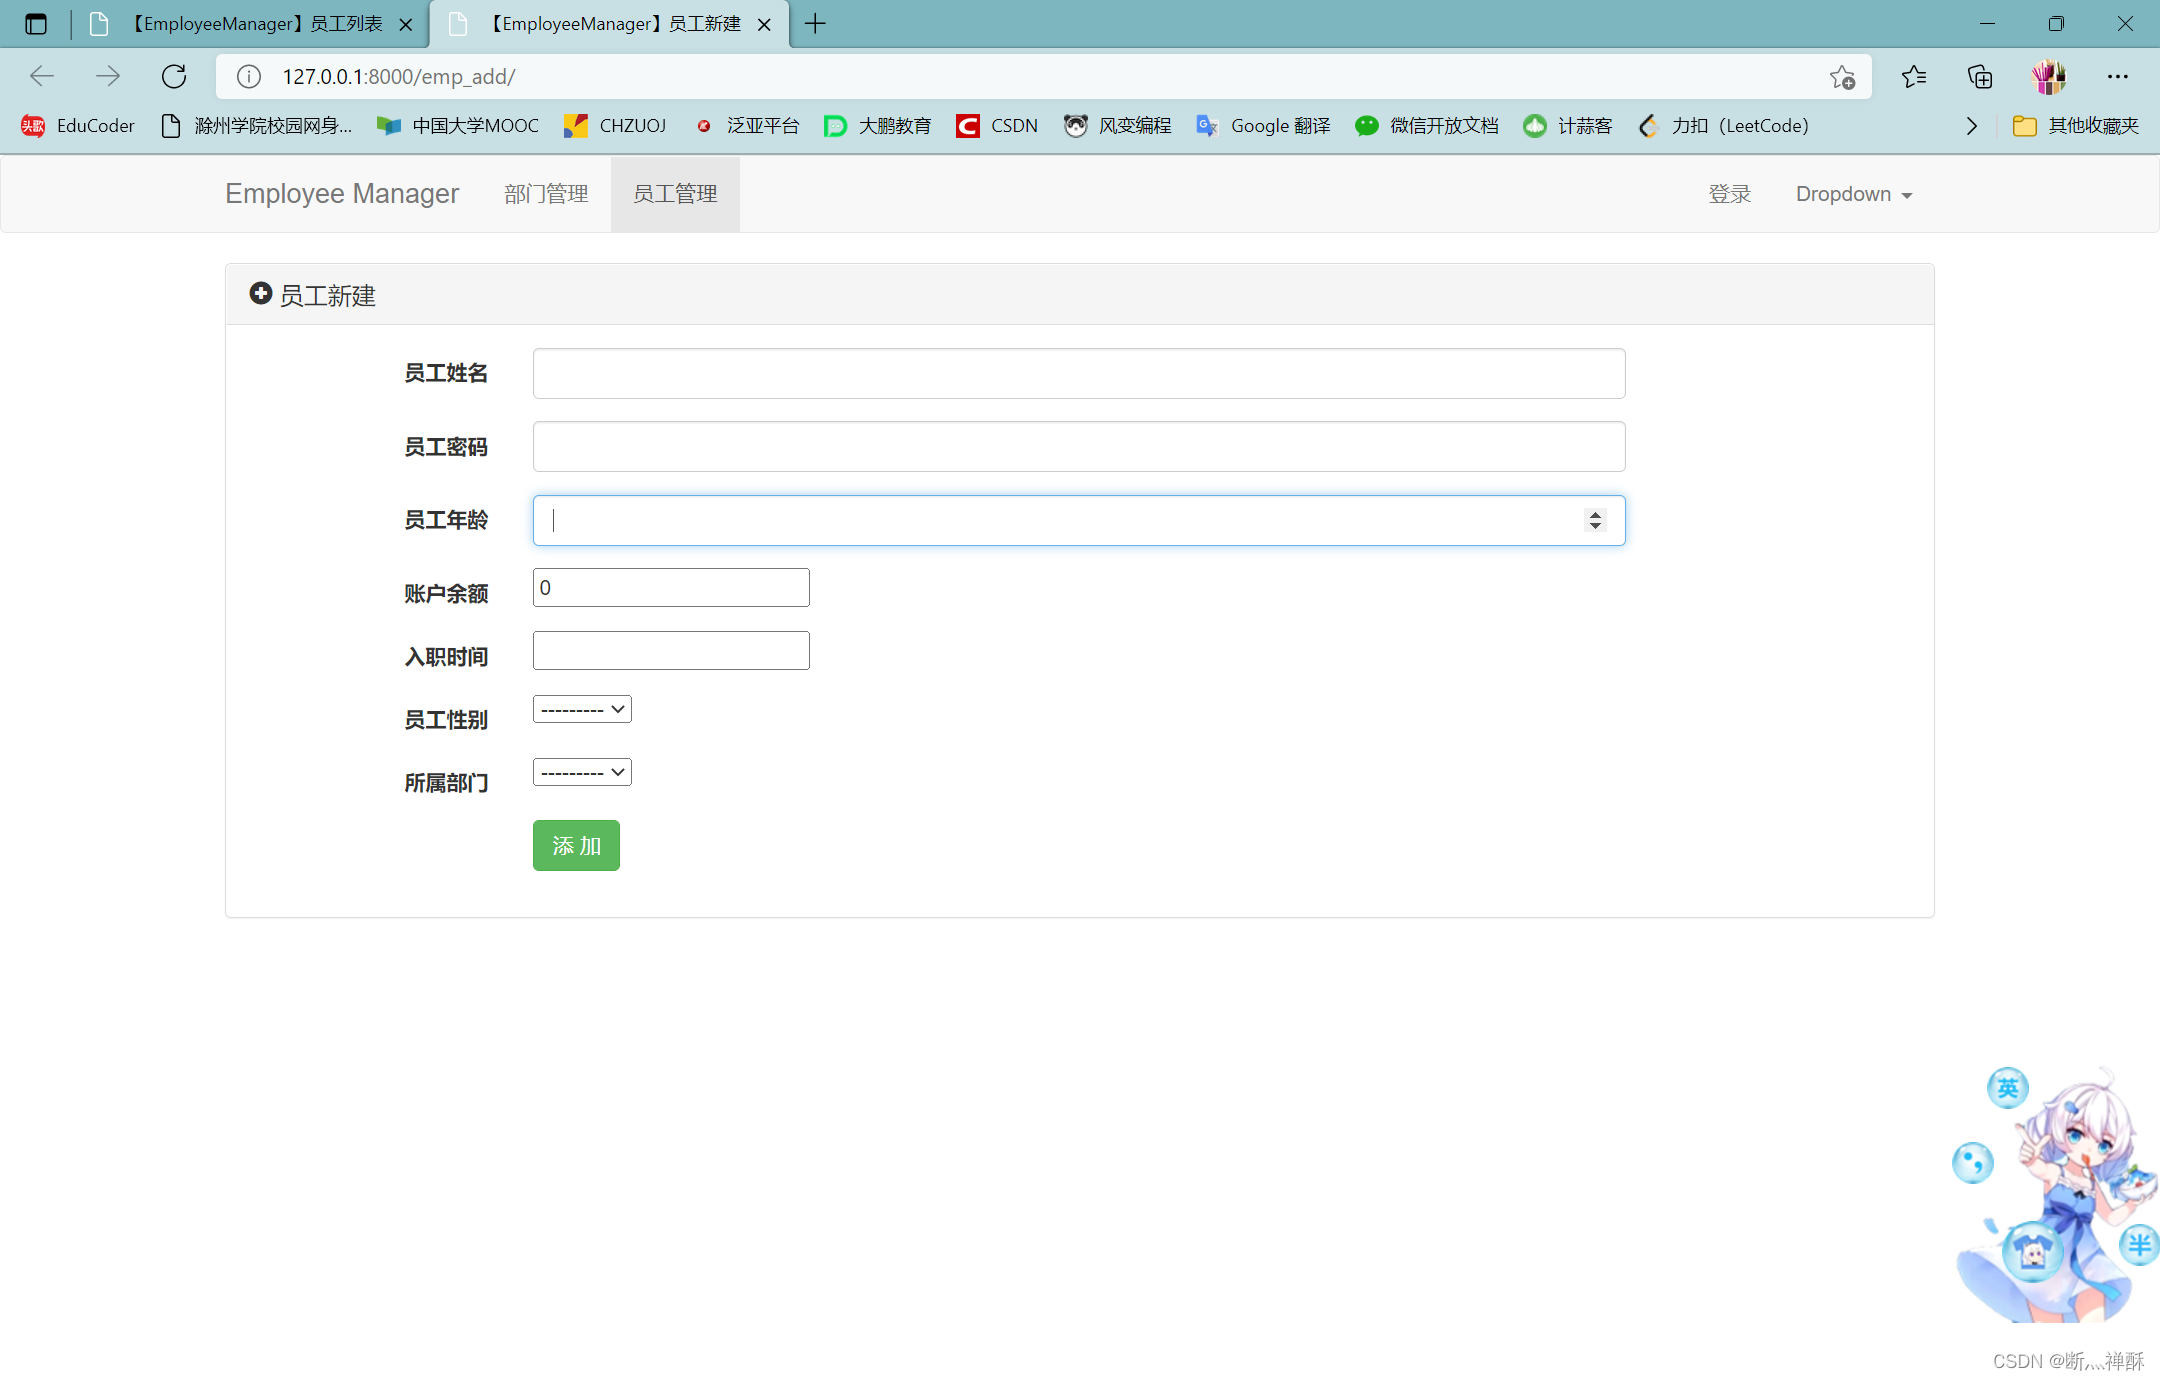Expand the 所属部门 dropdown
2160x1380 pixels.
(582, 772)
